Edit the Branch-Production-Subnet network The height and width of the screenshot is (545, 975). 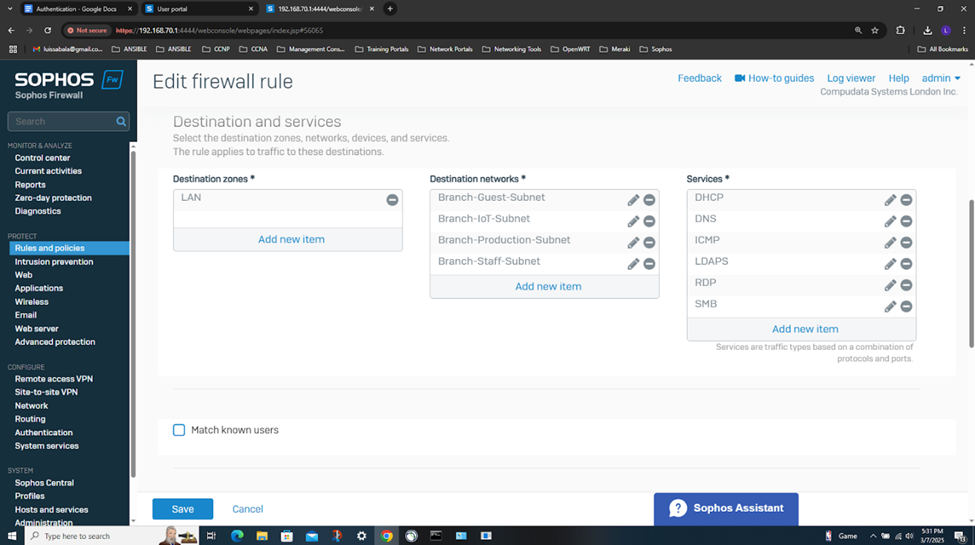coord(633,243)
